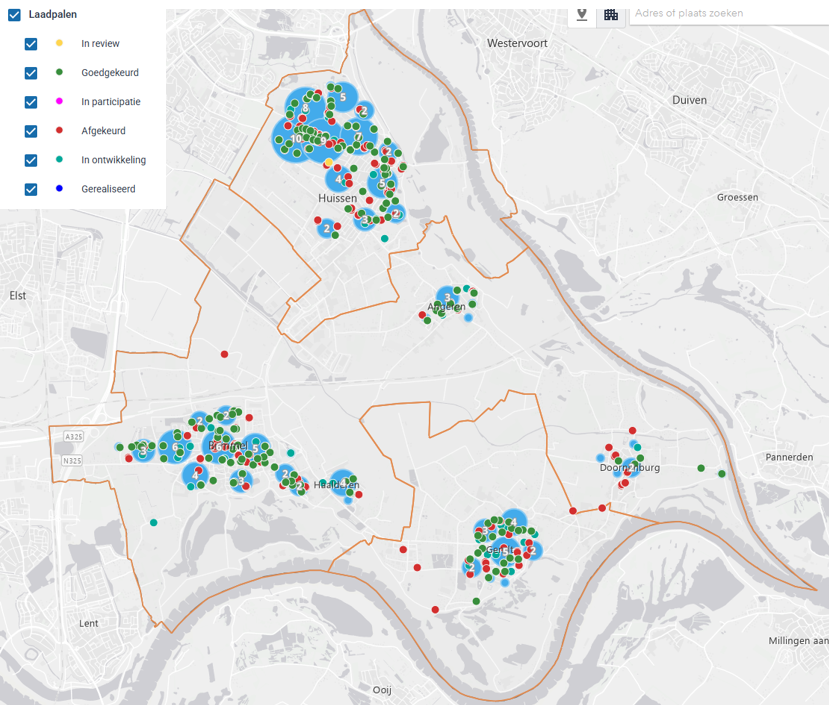Select the lone teal marker southwest of Bemmel
The image size is (829, 705).
(x=153, y=522)
